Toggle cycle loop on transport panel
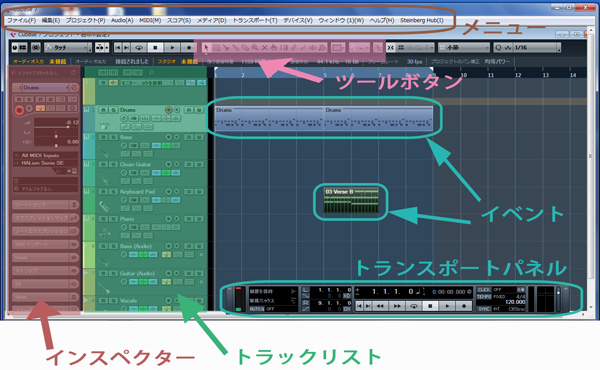 click(x=414, y=306)
